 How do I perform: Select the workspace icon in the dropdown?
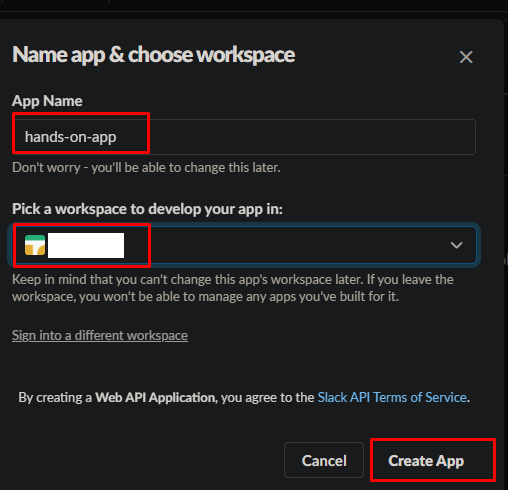click(x=35, y=245)
